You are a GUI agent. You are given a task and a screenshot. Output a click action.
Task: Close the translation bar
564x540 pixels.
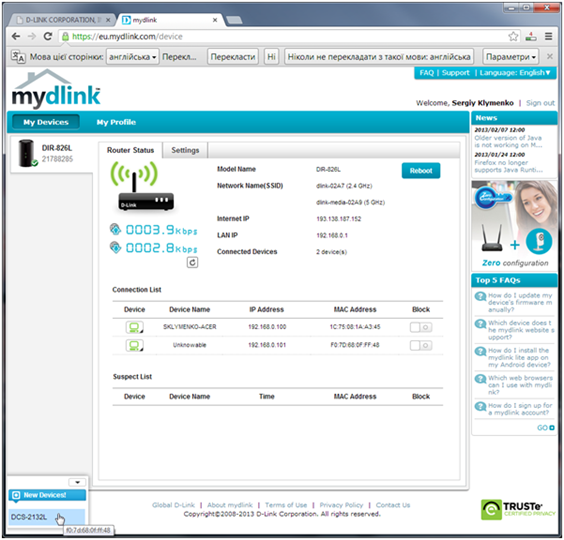[550, 56]
